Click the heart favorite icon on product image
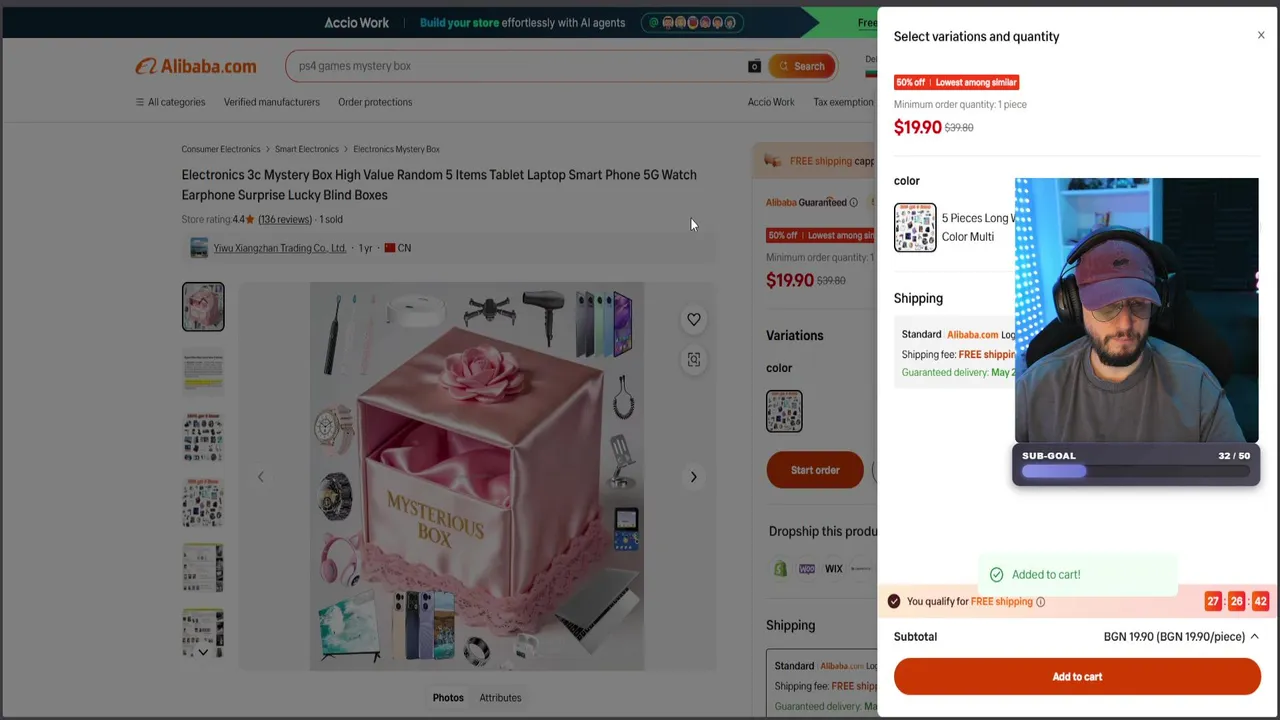1280x720 pixels. 694,319
